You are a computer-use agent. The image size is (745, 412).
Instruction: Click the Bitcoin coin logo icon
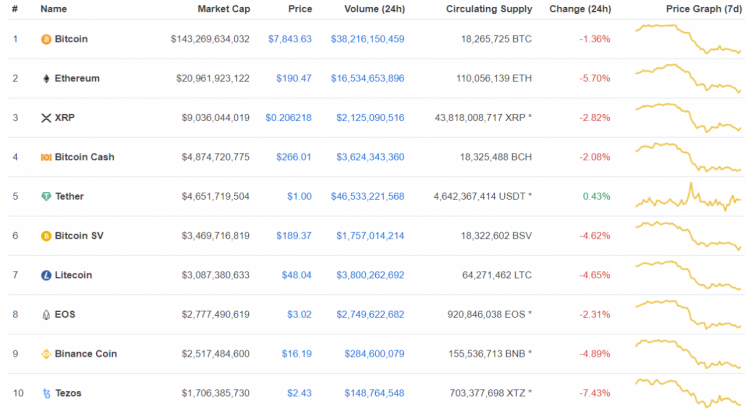[46, 39]
